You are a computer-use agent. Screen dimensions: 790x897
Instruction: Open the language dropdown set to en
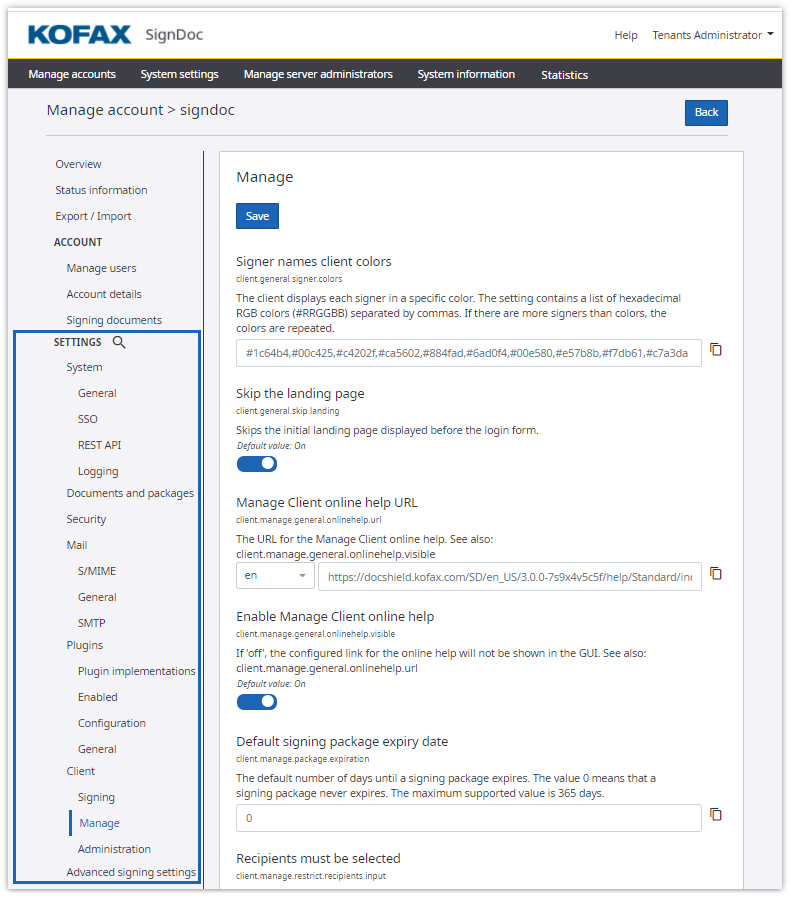point(275,576)
